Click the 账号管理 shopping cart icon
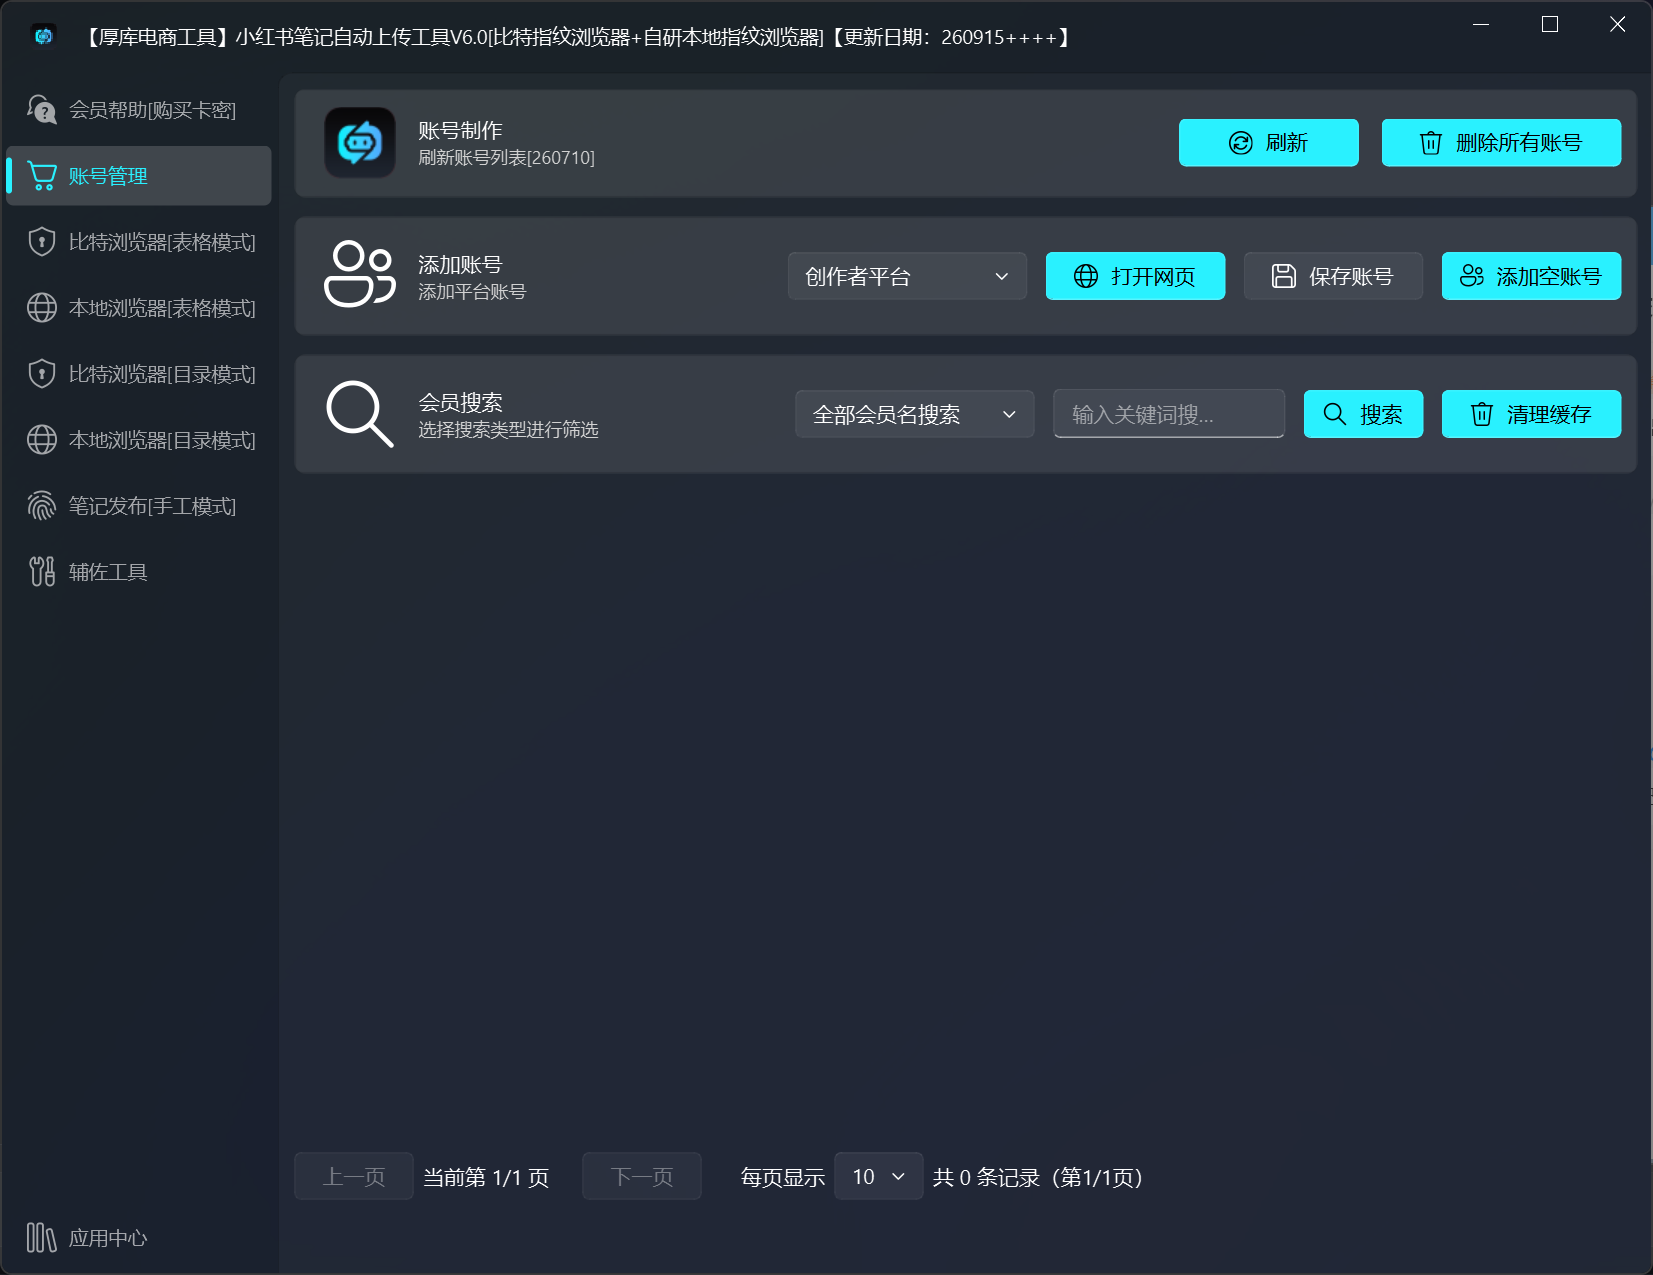 click(x=42, y=176)
